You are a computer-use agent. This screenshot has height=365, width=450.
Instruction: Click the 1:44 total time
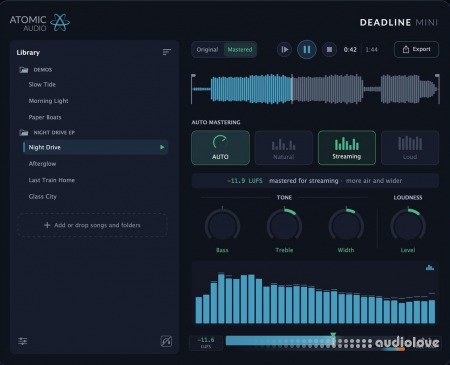(371, 50)
